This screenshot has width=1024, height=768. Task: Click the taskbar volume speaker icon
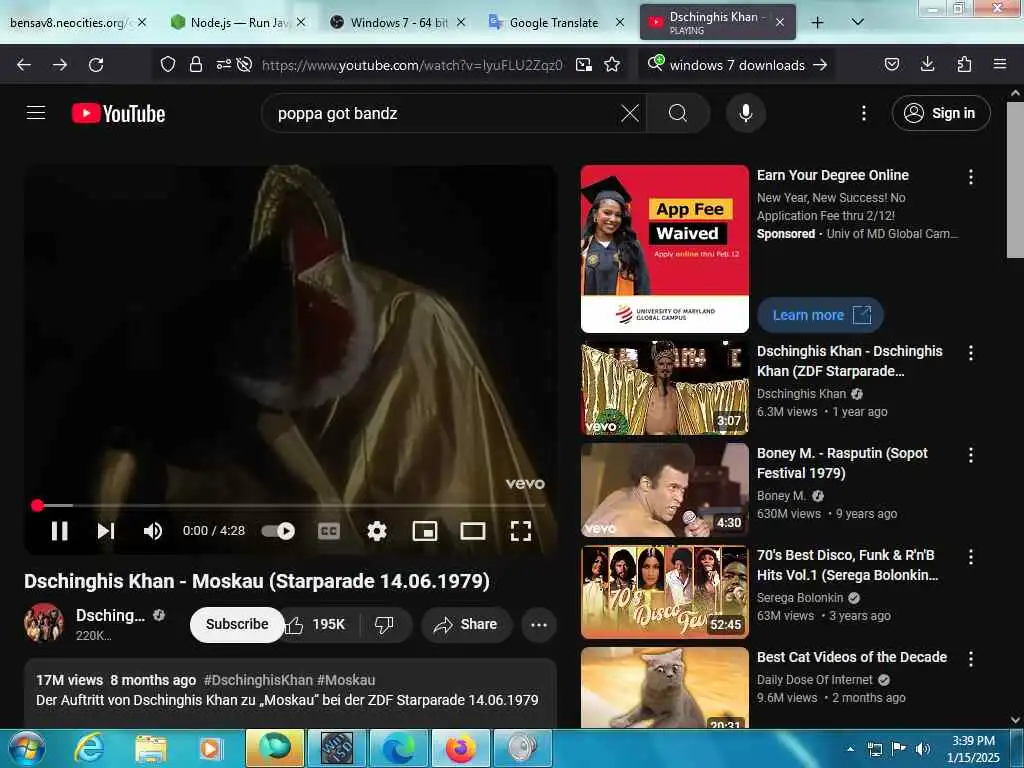tap(922, 749)
